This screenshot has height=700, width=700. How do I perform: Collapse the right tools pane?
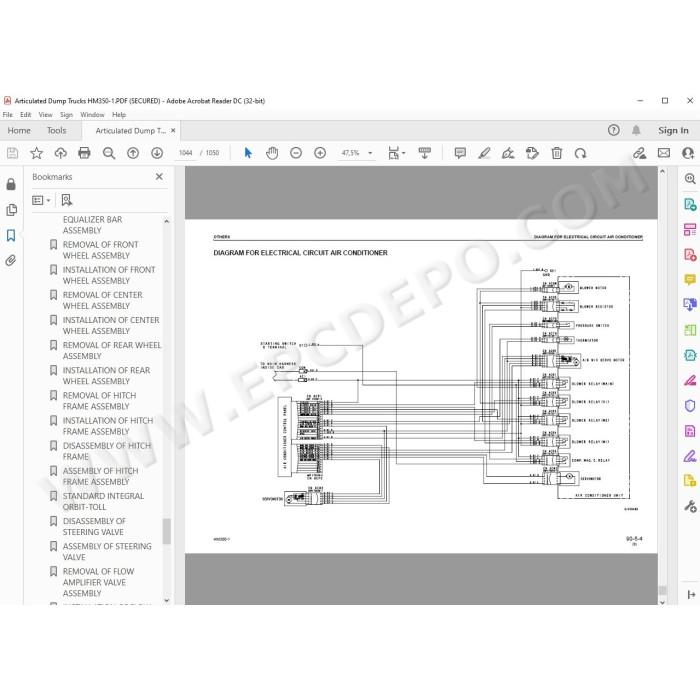691,595
